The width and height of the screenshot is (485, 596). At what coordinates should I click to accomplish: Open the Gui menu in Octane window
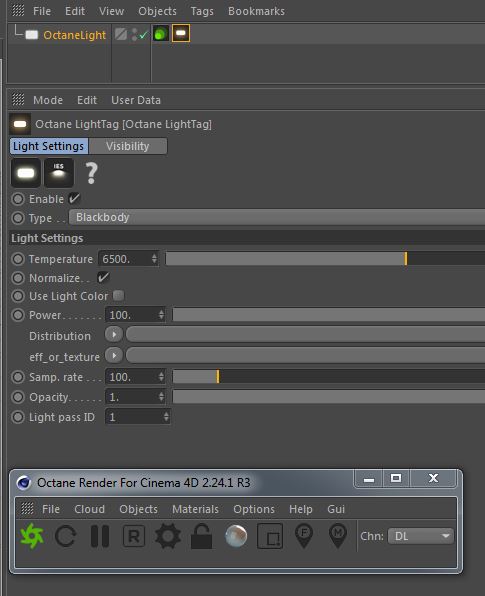(x=336, y=509)
